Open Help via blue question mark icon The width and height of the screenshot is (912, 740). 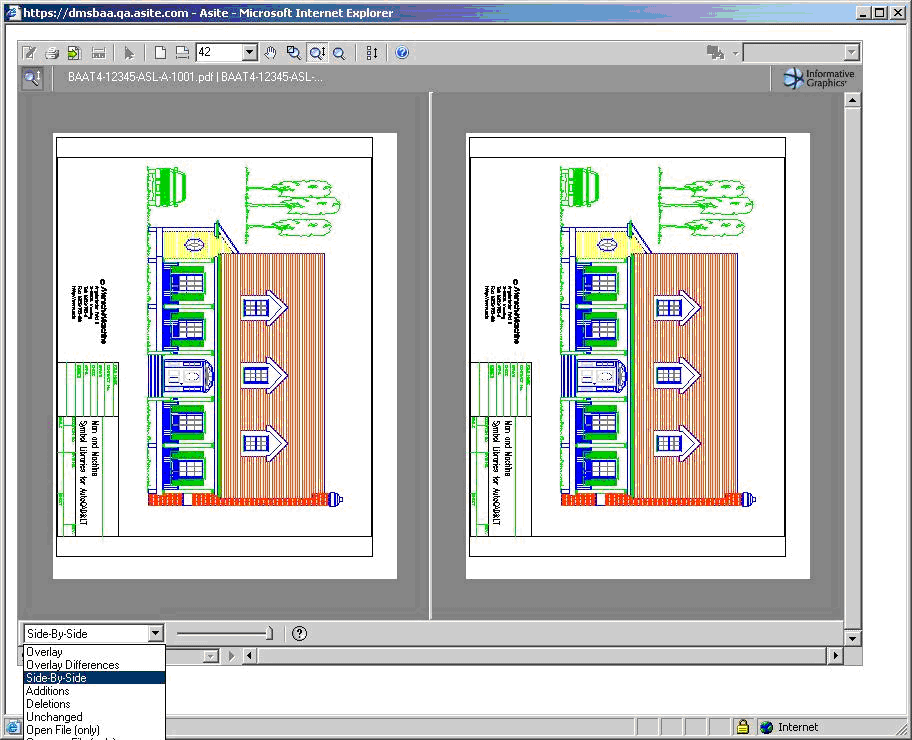pyautogui.click(x=402, y=53)
